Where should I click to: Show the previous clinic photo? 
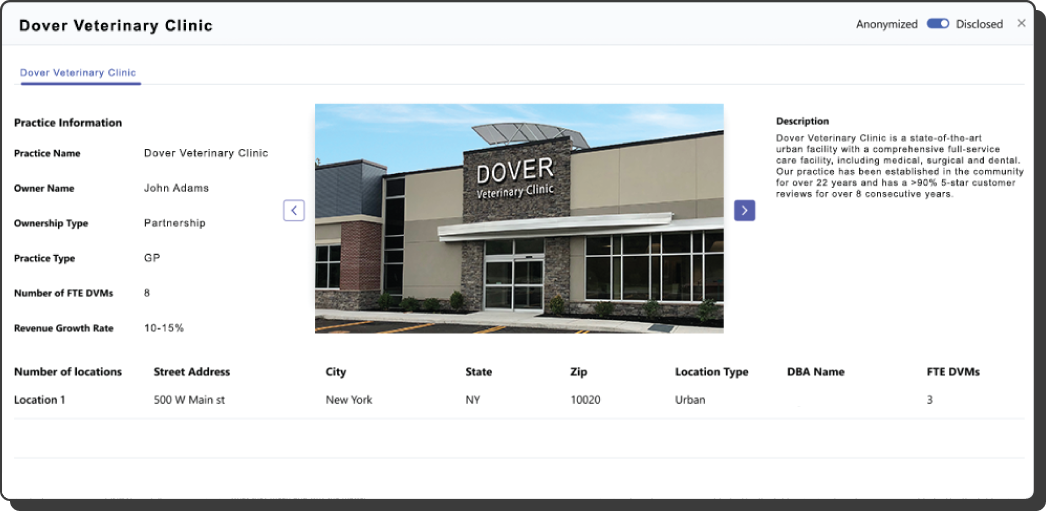294,210
